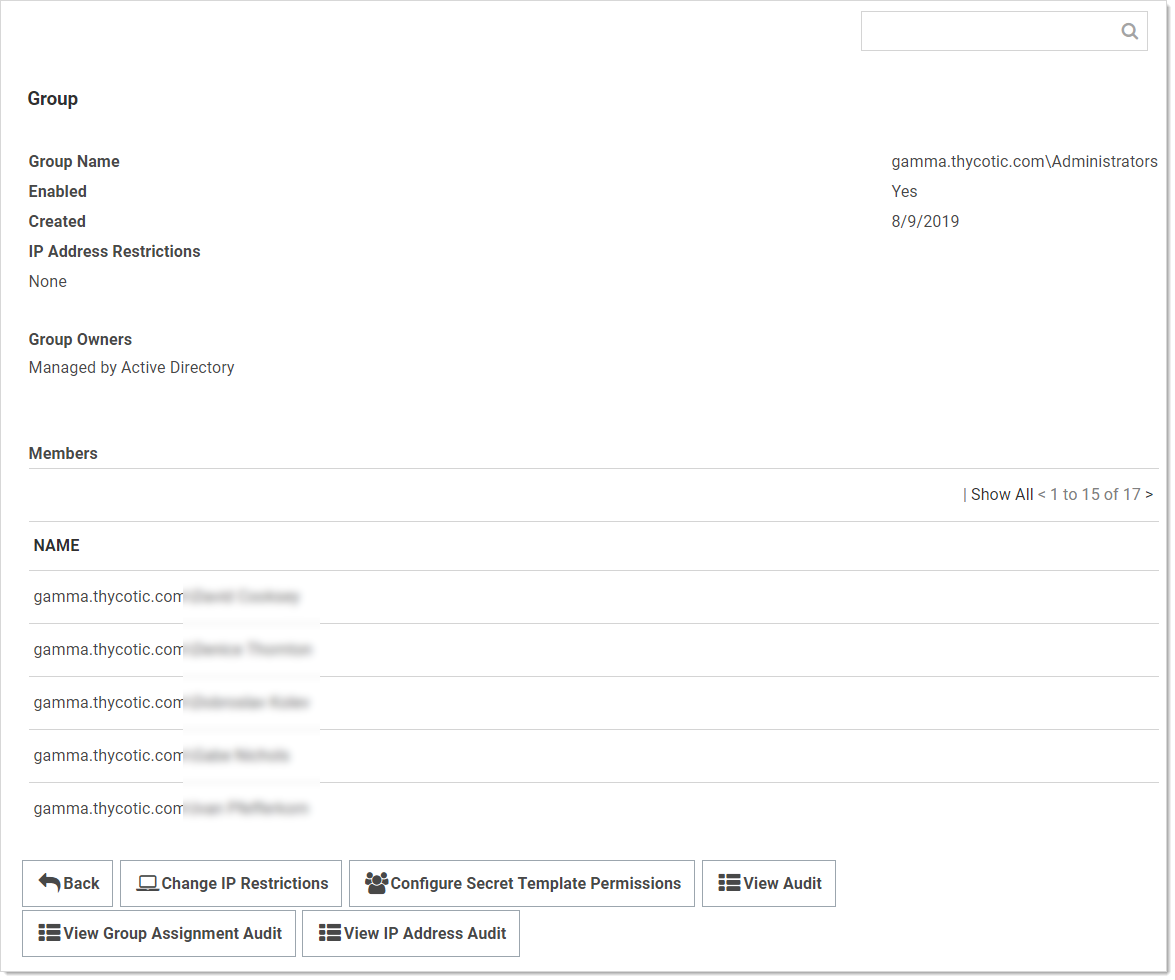Click the list icon on View Group Assignment Audit
The height and width of the screenshot is (980, 1175).
(49, 933)
